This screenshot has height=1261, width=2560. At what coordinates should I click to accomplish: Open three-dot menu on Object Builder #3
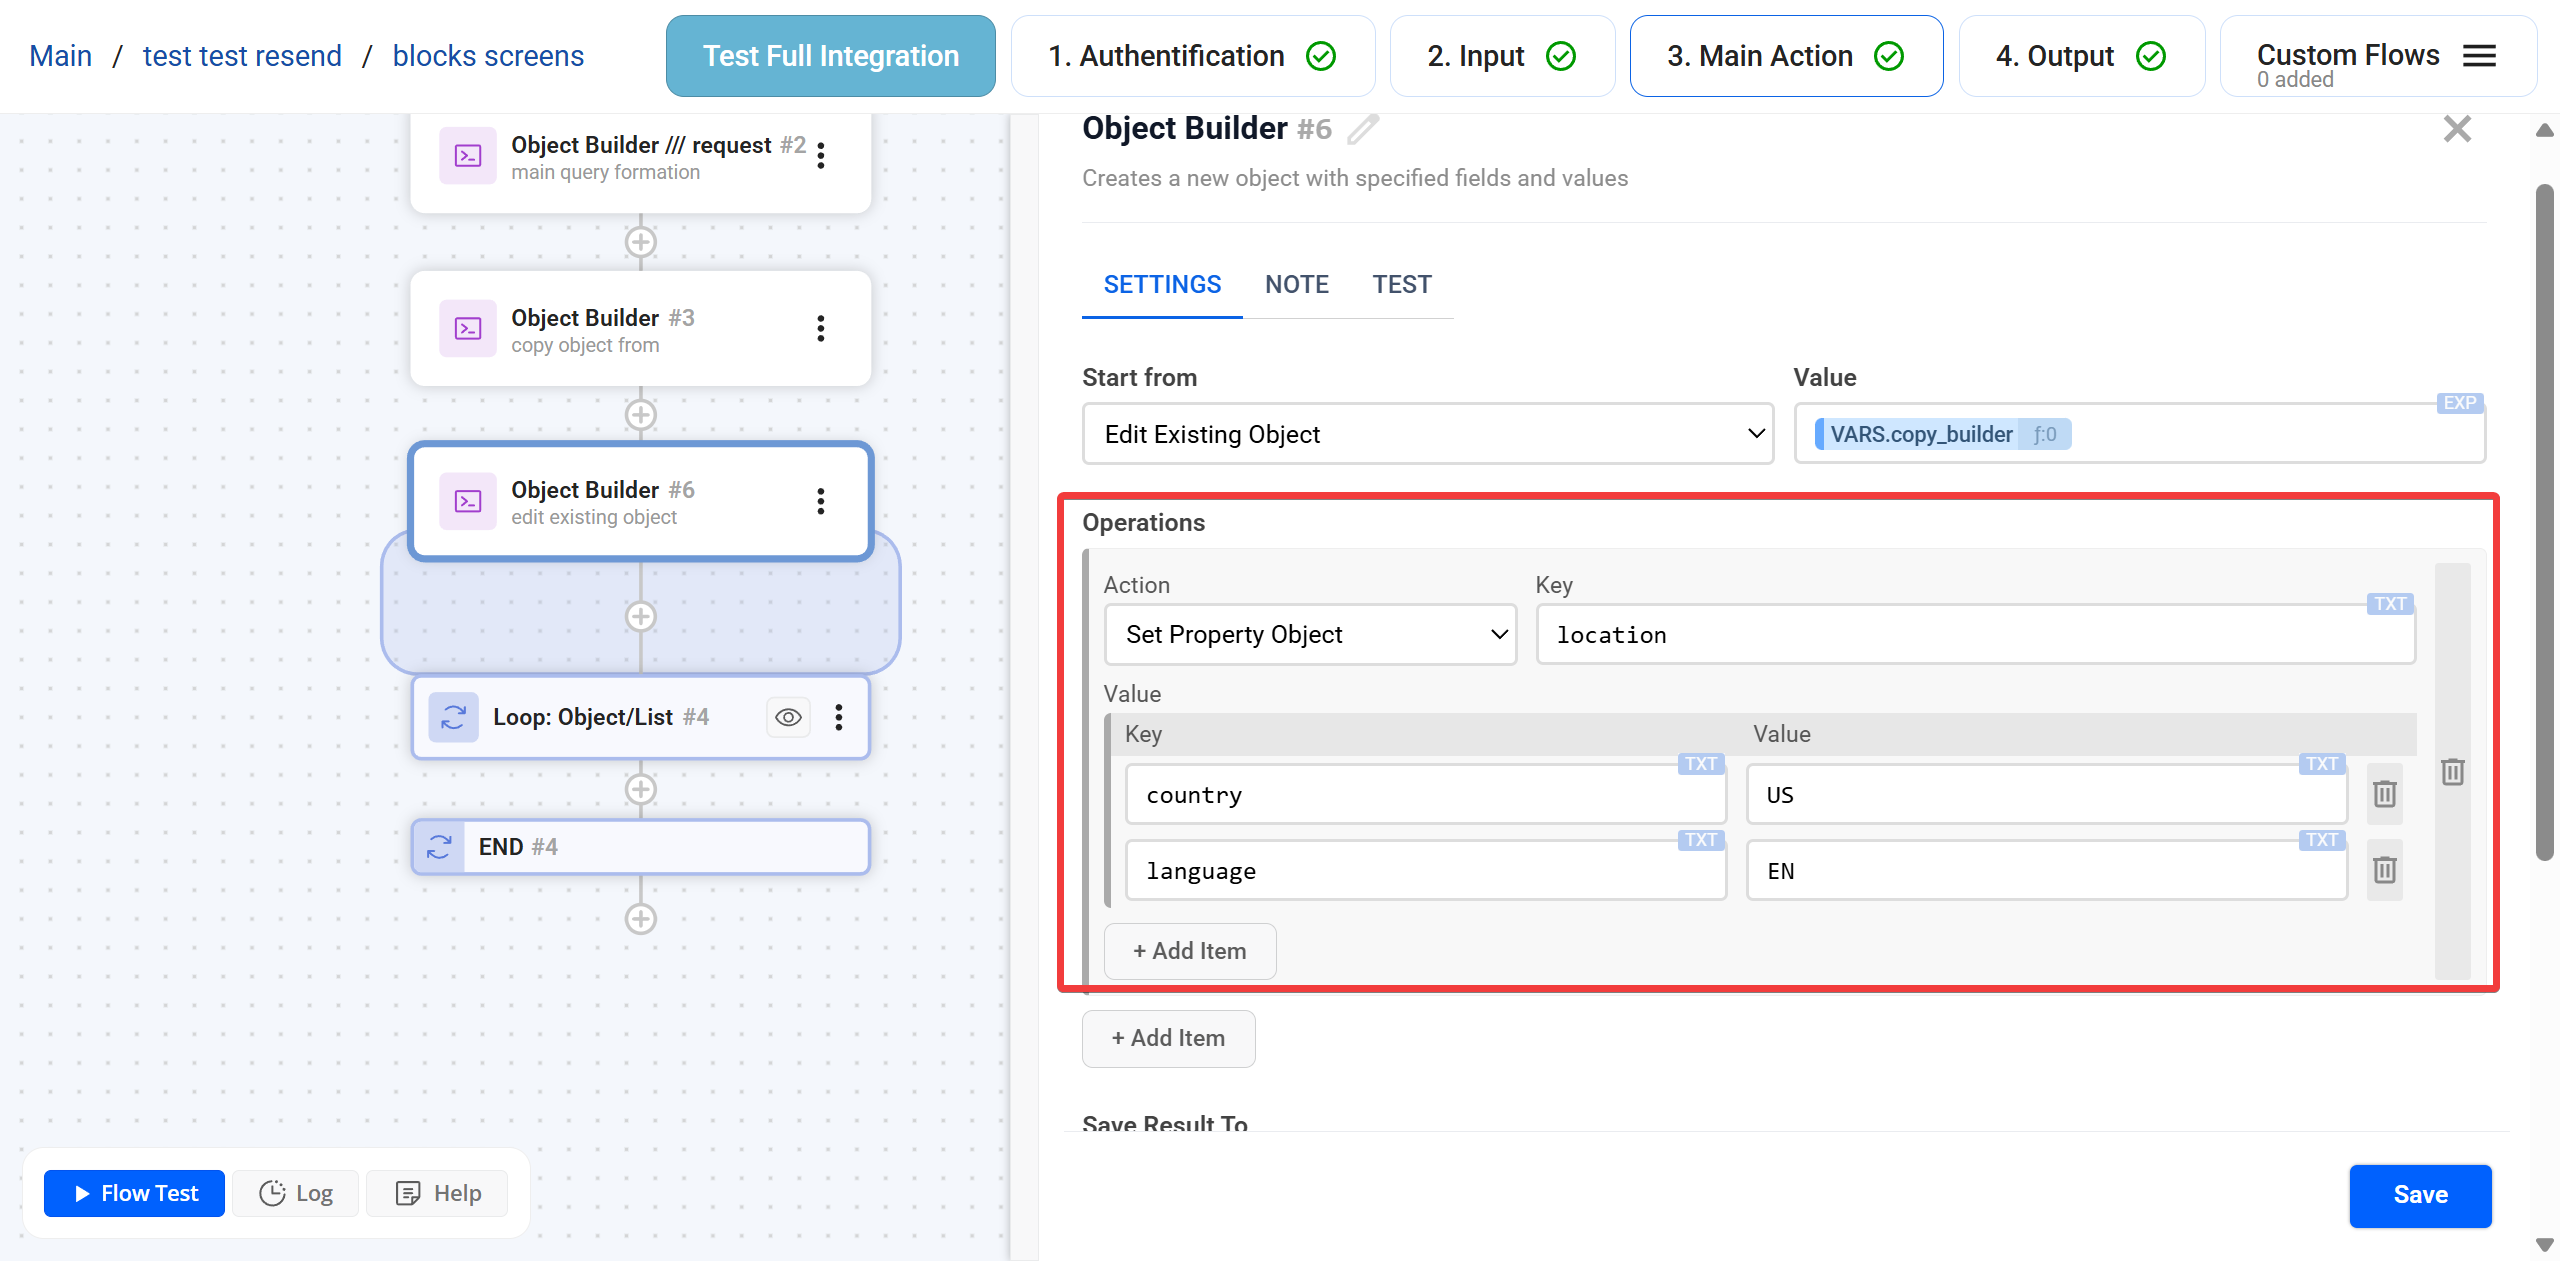click(x=820, y=329)
